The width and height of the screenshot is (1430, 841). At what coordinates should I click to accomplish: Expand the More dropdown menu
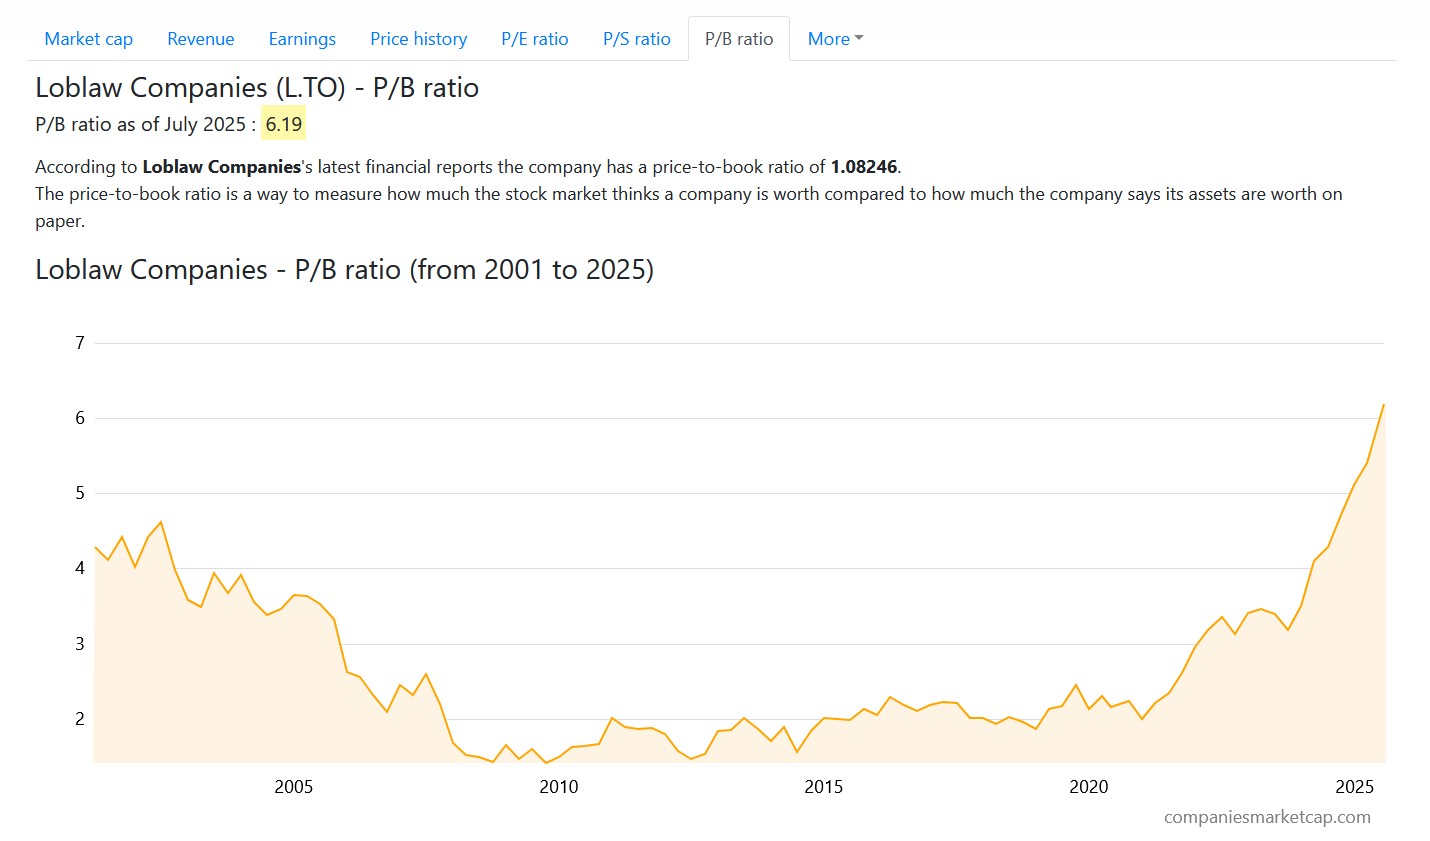pyautogui.click(x=835, y=39)
